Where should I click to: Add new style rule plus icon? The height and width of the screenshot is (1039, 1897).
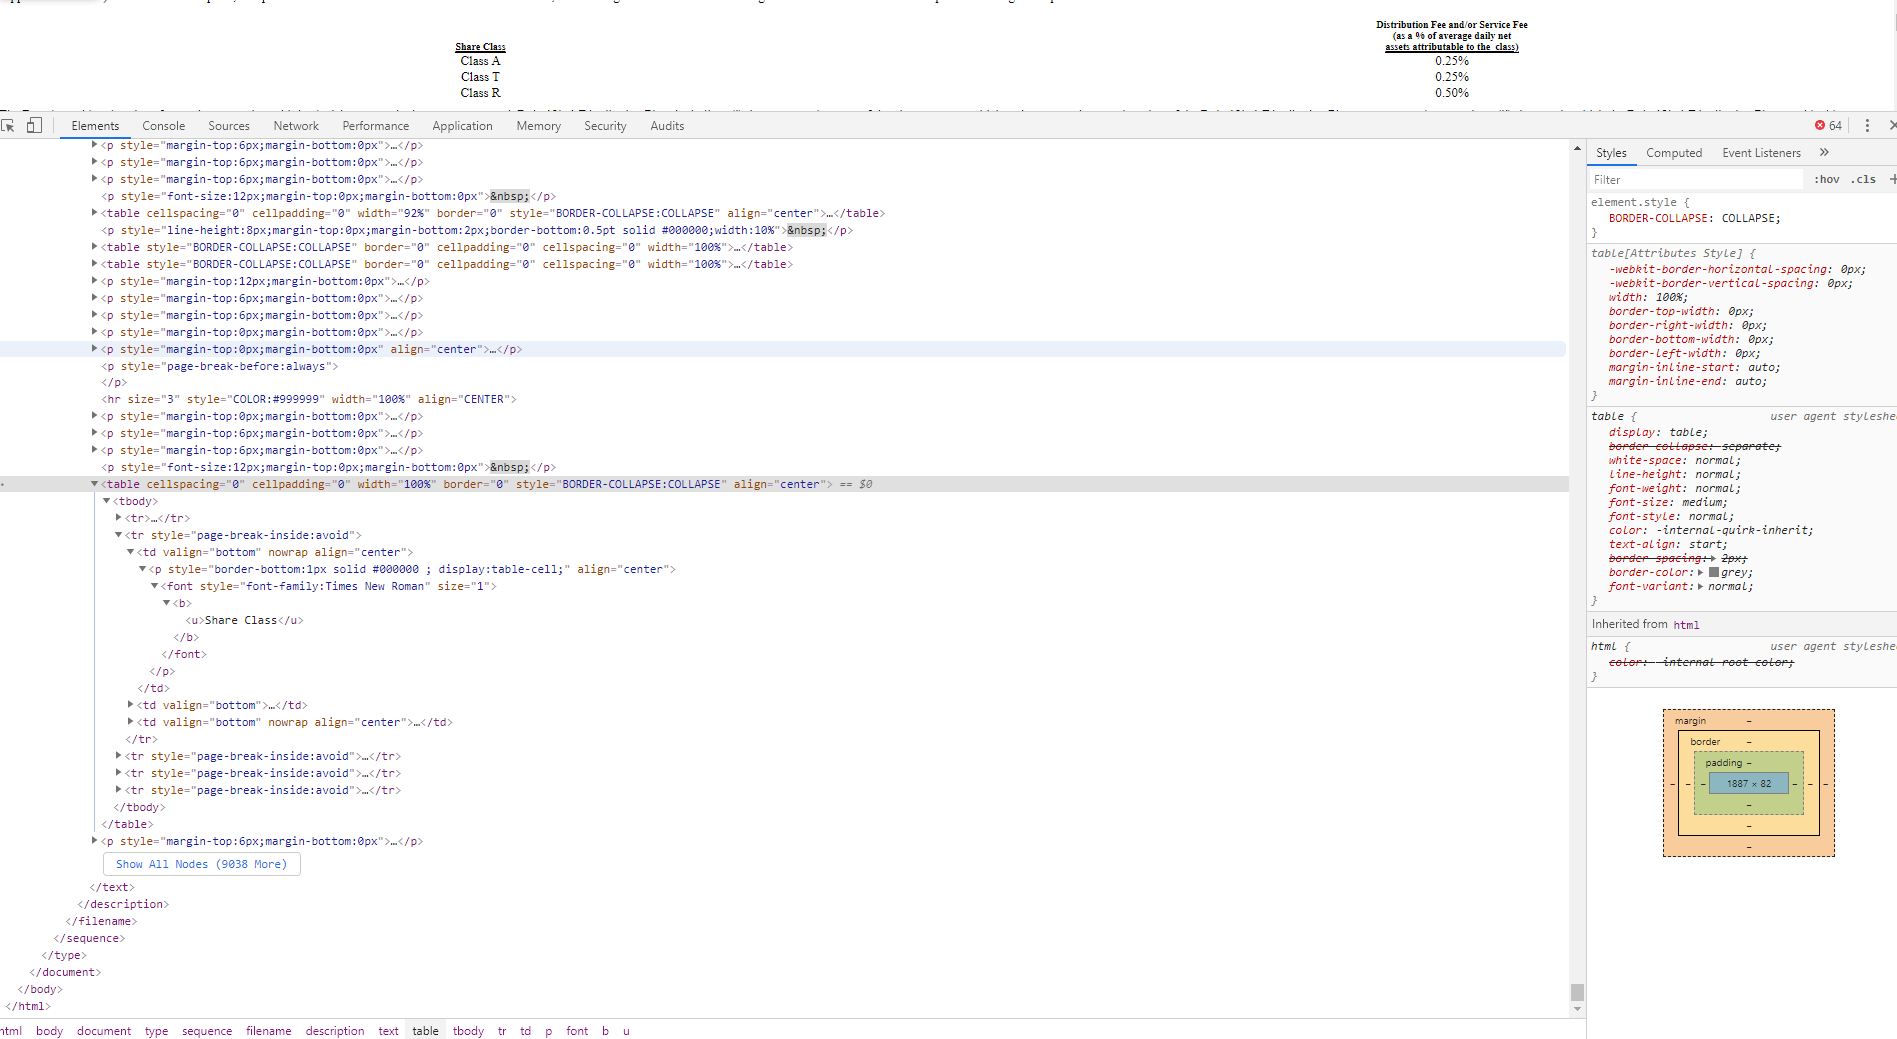[x=1892, y=179]
